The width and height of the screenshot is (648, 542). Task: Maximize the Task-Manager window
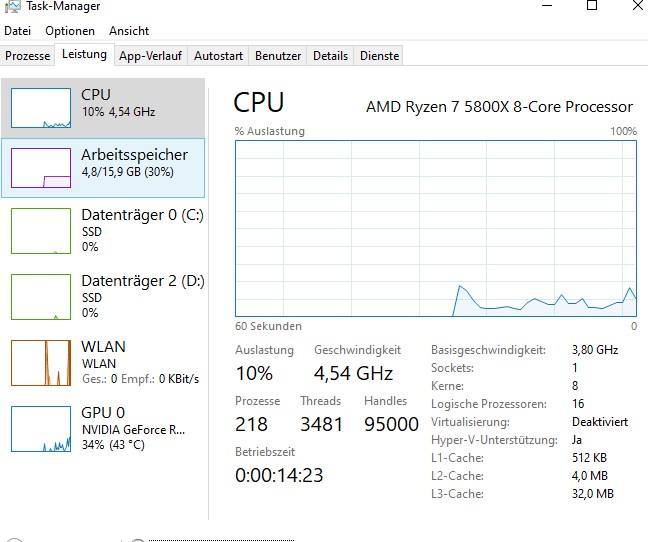592,6
